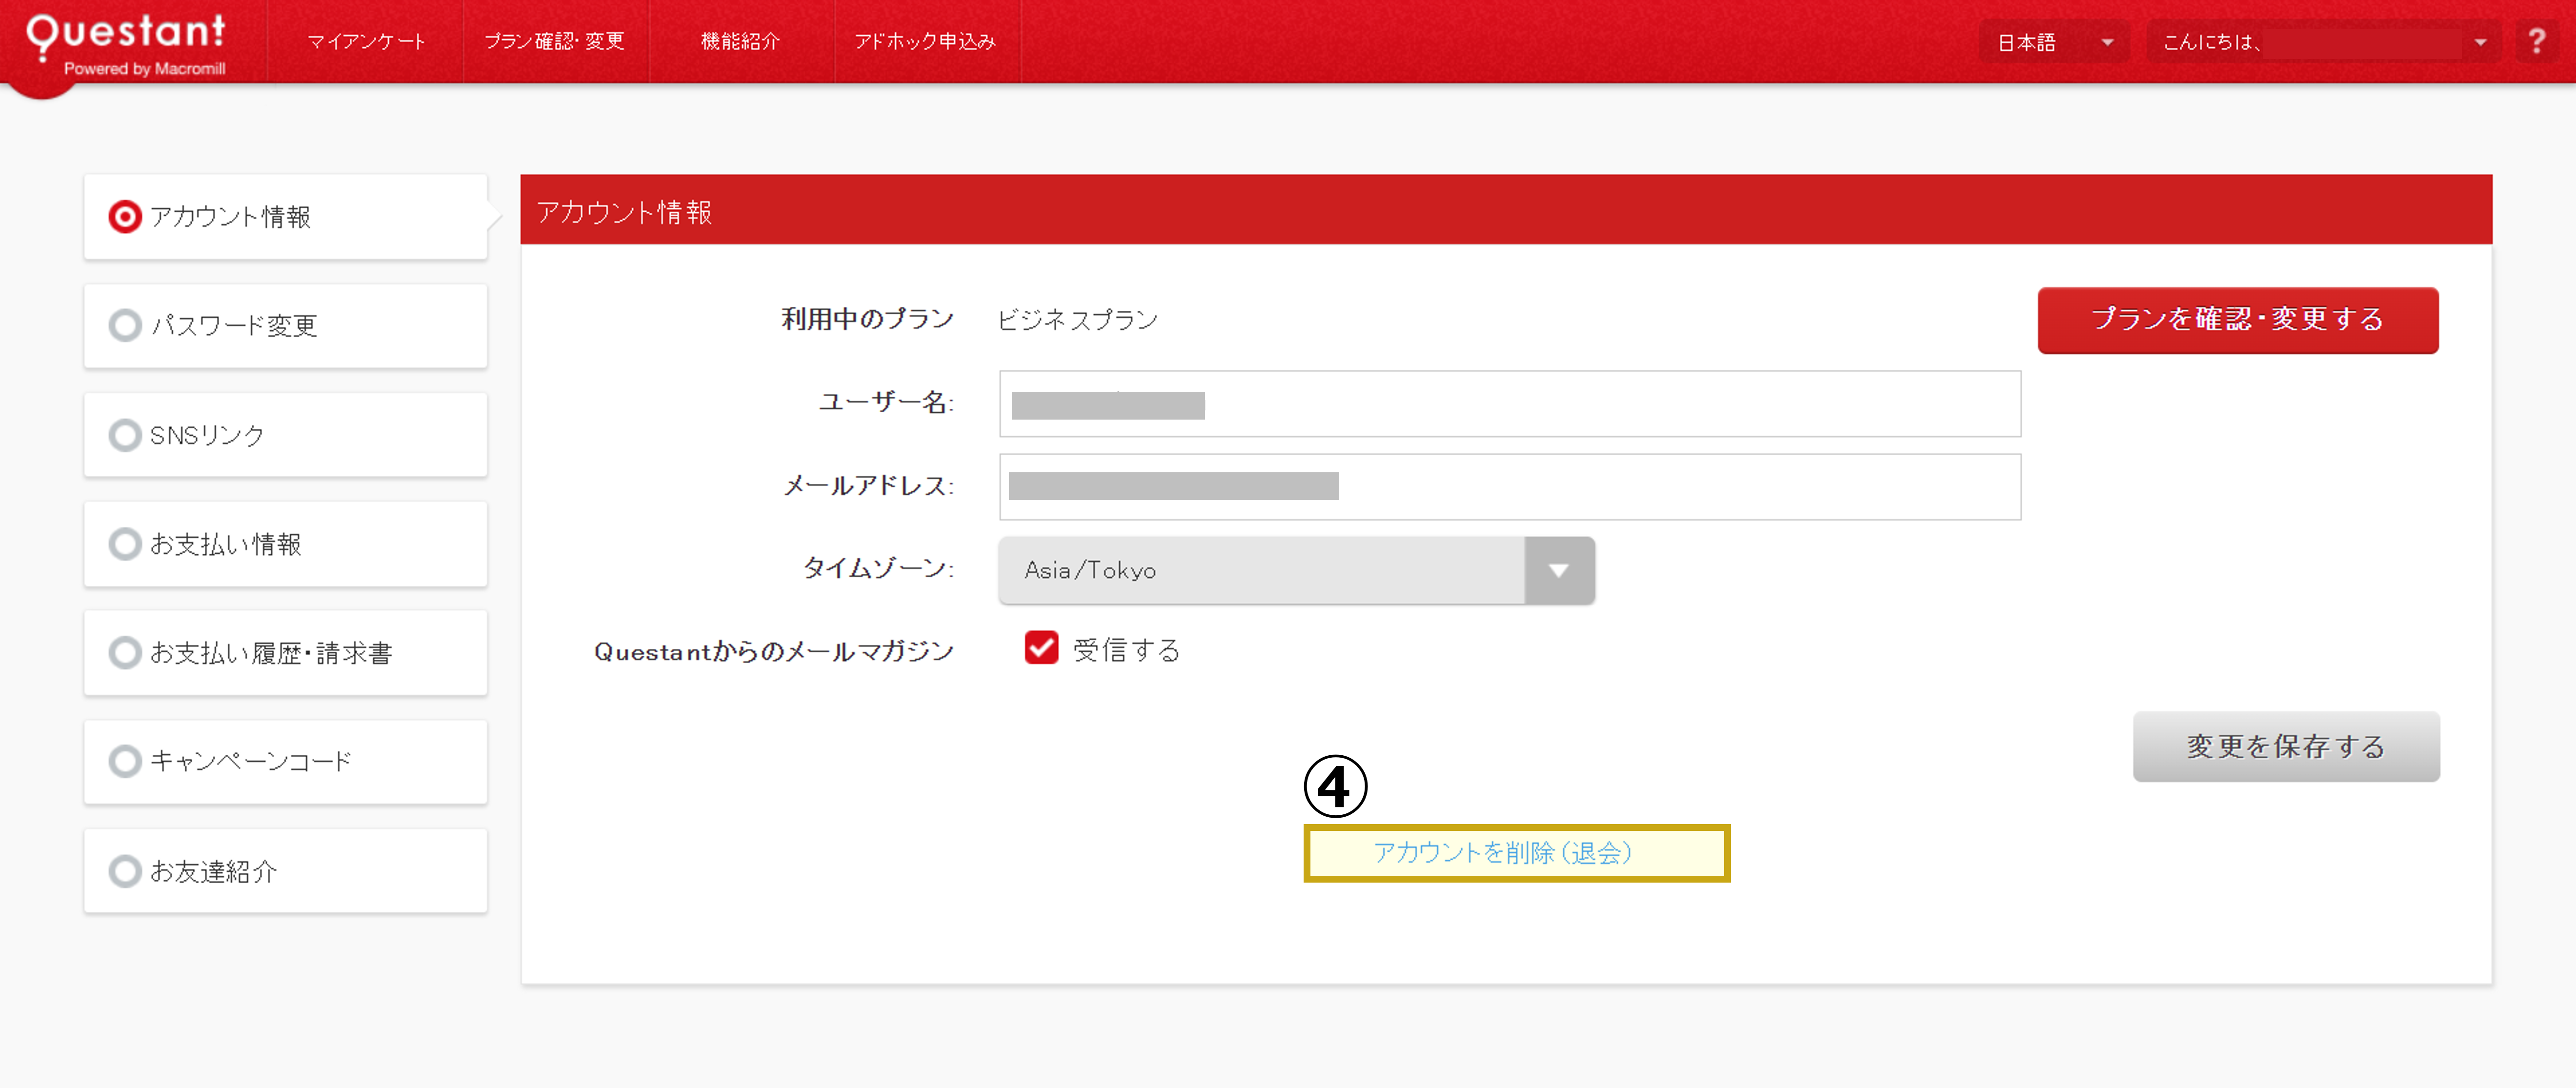2576x1088 pixels.
Task: Open マイアンケート menu
Action: coord(366,42)
